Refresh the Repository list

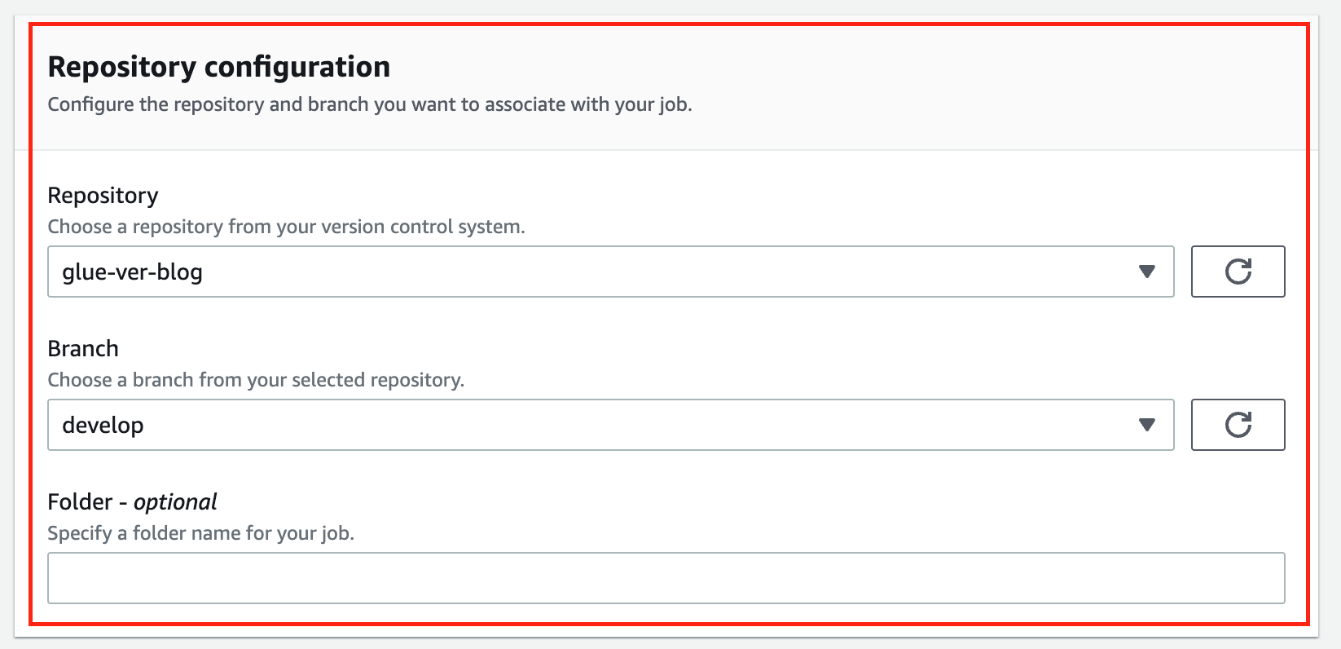pos(1237,272)
